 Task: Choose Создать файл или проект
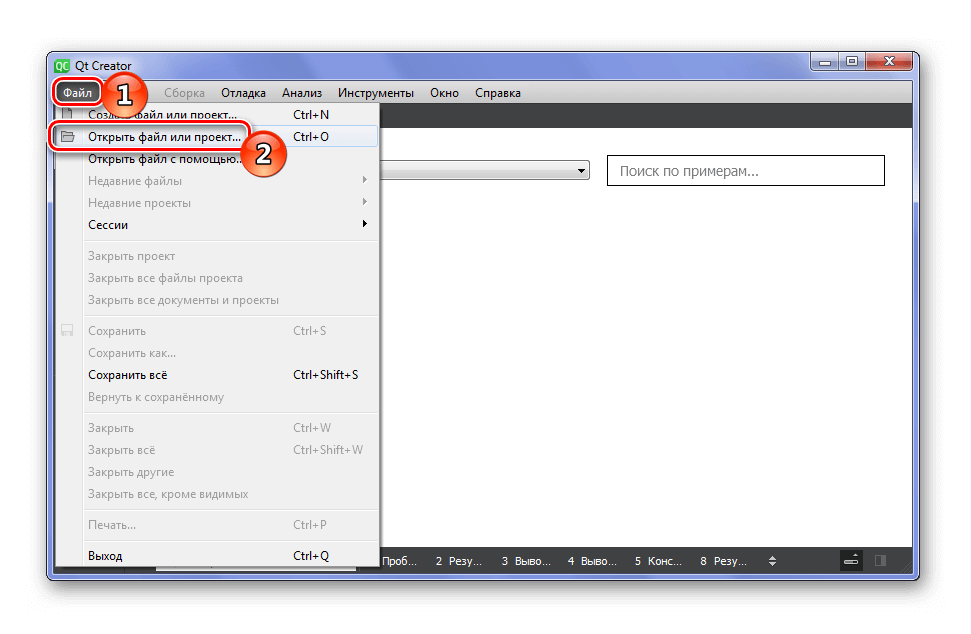(217, 115)
